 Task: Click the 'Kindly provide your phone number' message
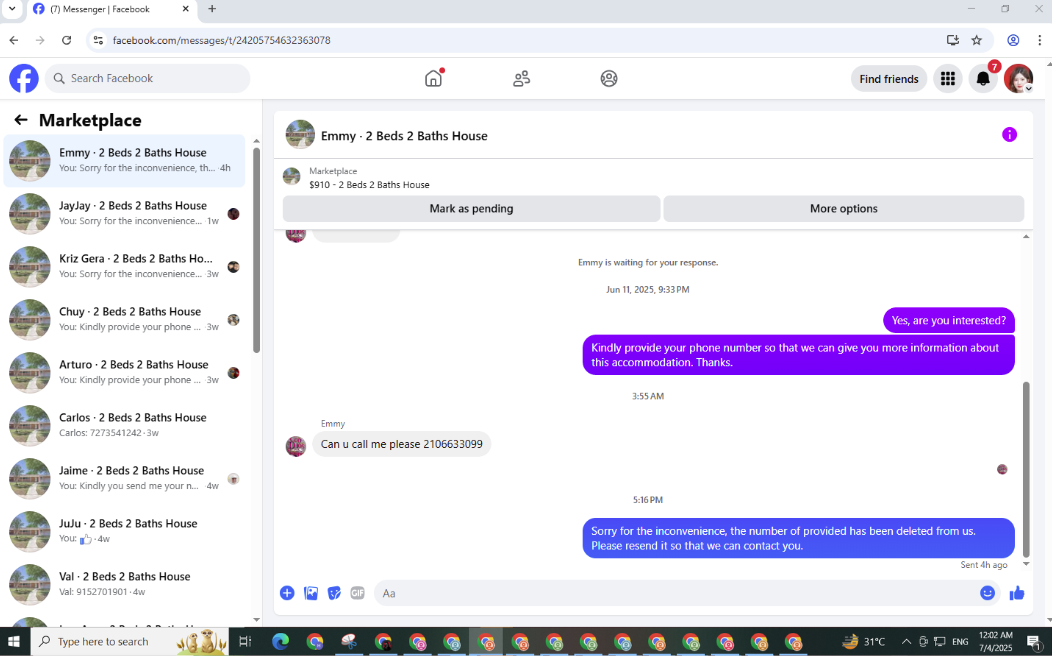pyautogui.click(x=798, y=355)
